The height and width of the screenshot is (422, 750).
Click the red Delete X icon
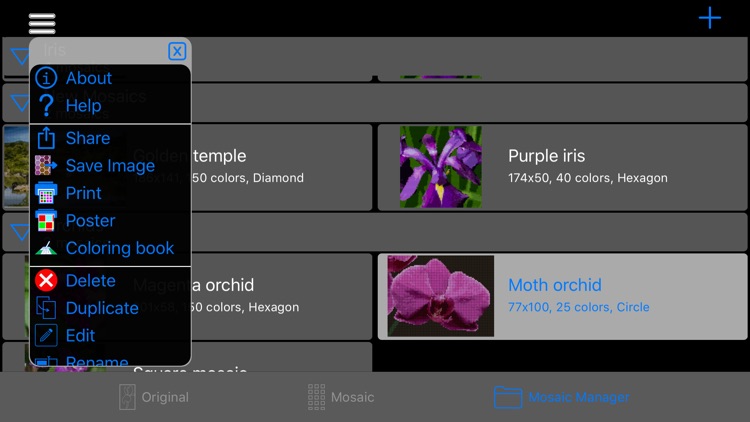(46, 280)
